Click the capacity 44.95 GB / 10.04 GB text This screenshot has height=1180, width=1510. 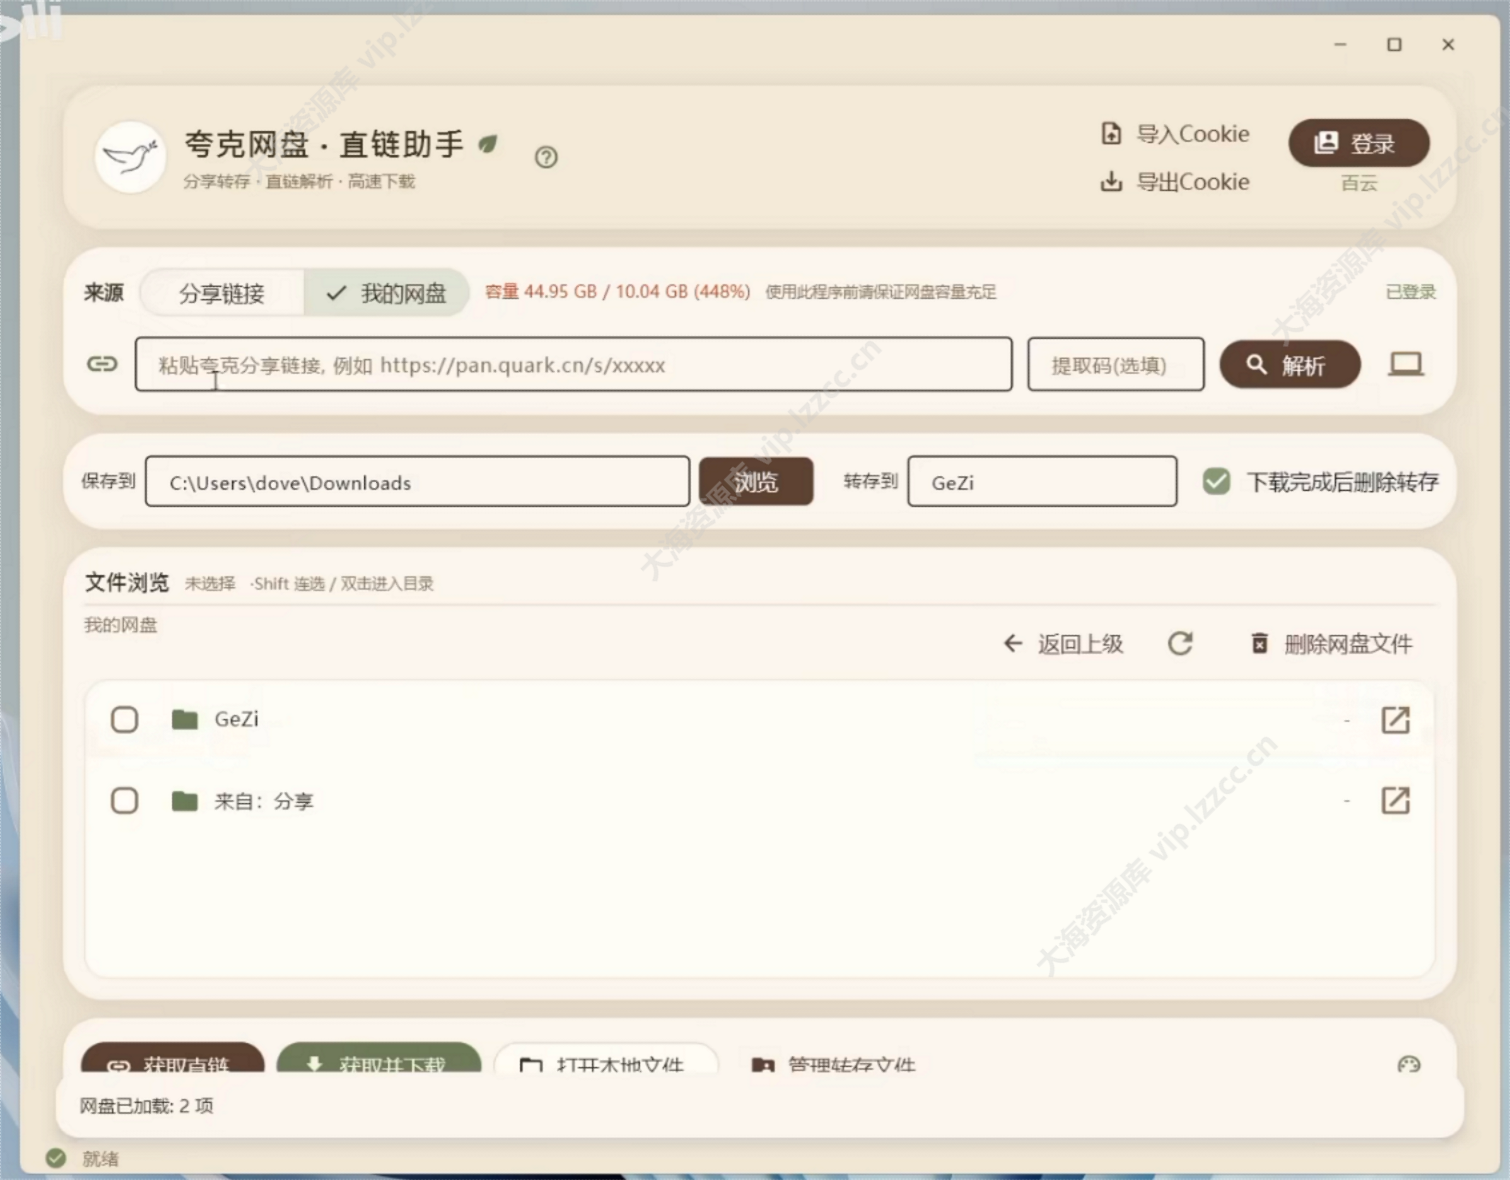[x=617, y=292]
